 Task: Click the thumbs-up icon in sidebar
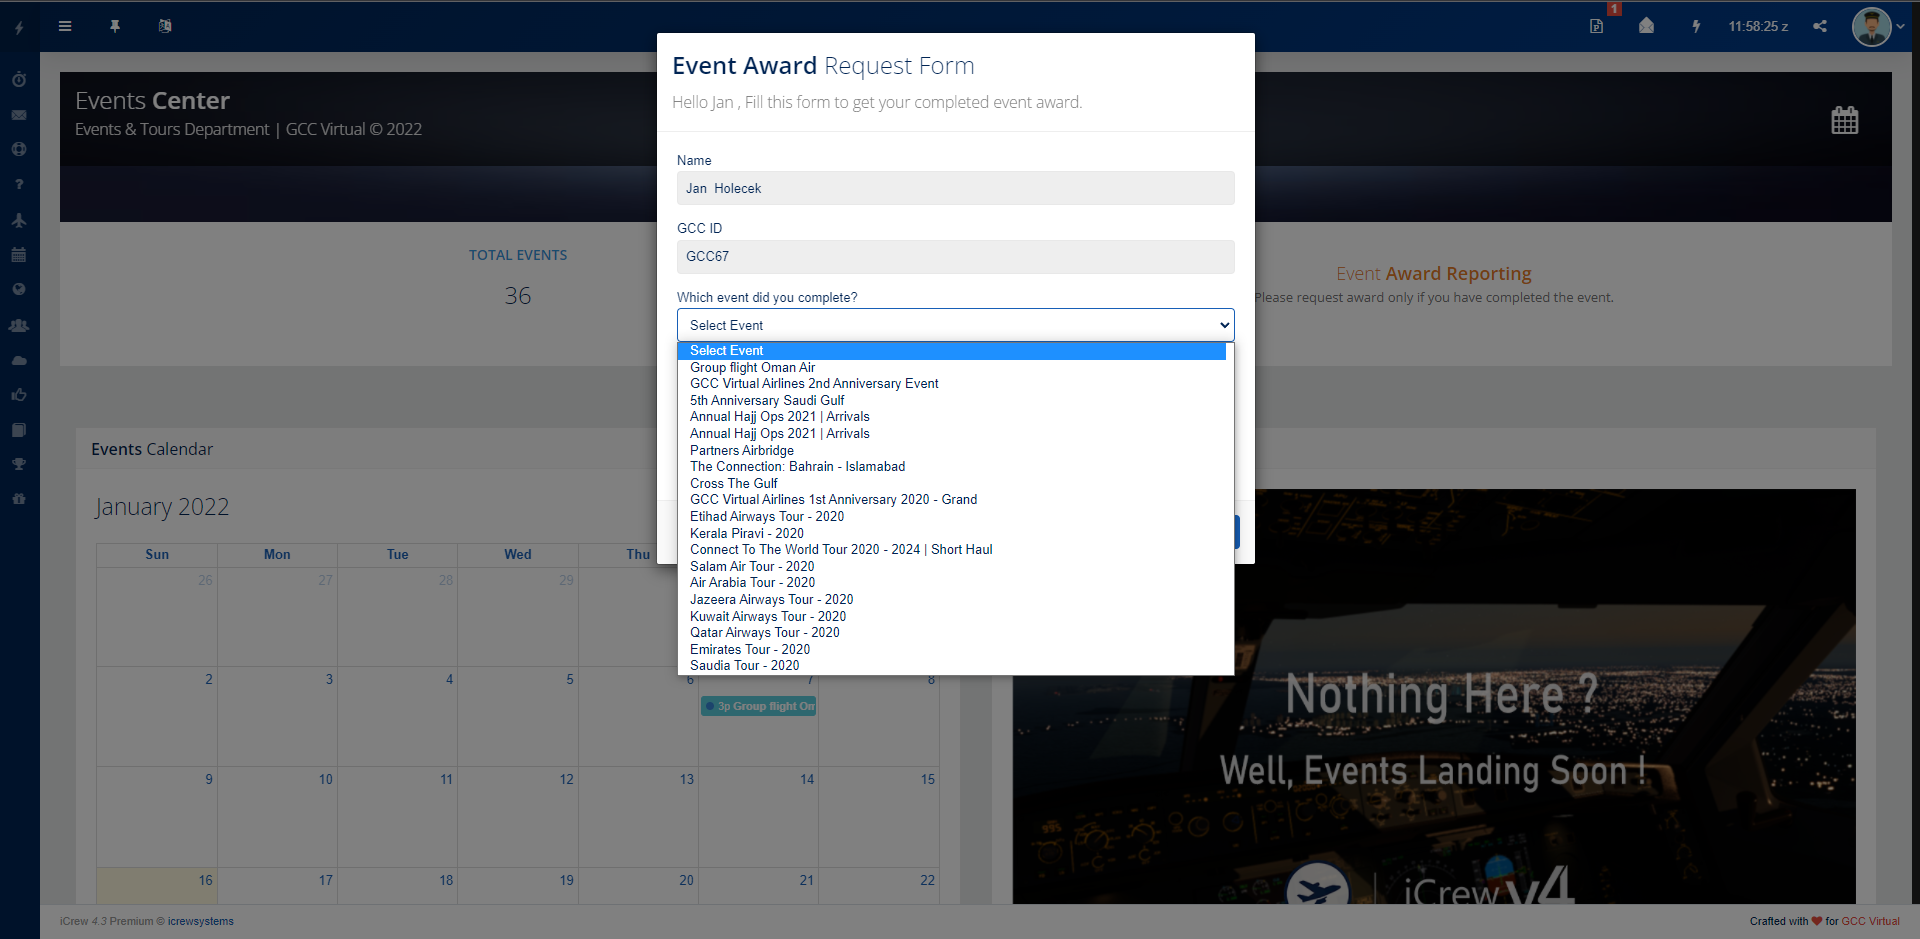coord(19,395)
